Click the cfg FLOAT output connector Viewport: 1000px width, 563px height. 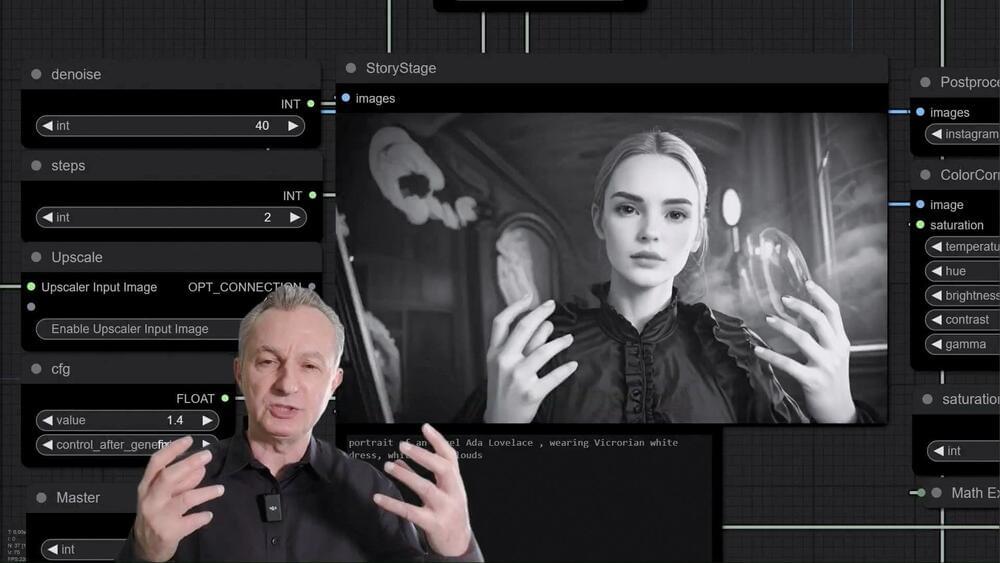point(225,398)
